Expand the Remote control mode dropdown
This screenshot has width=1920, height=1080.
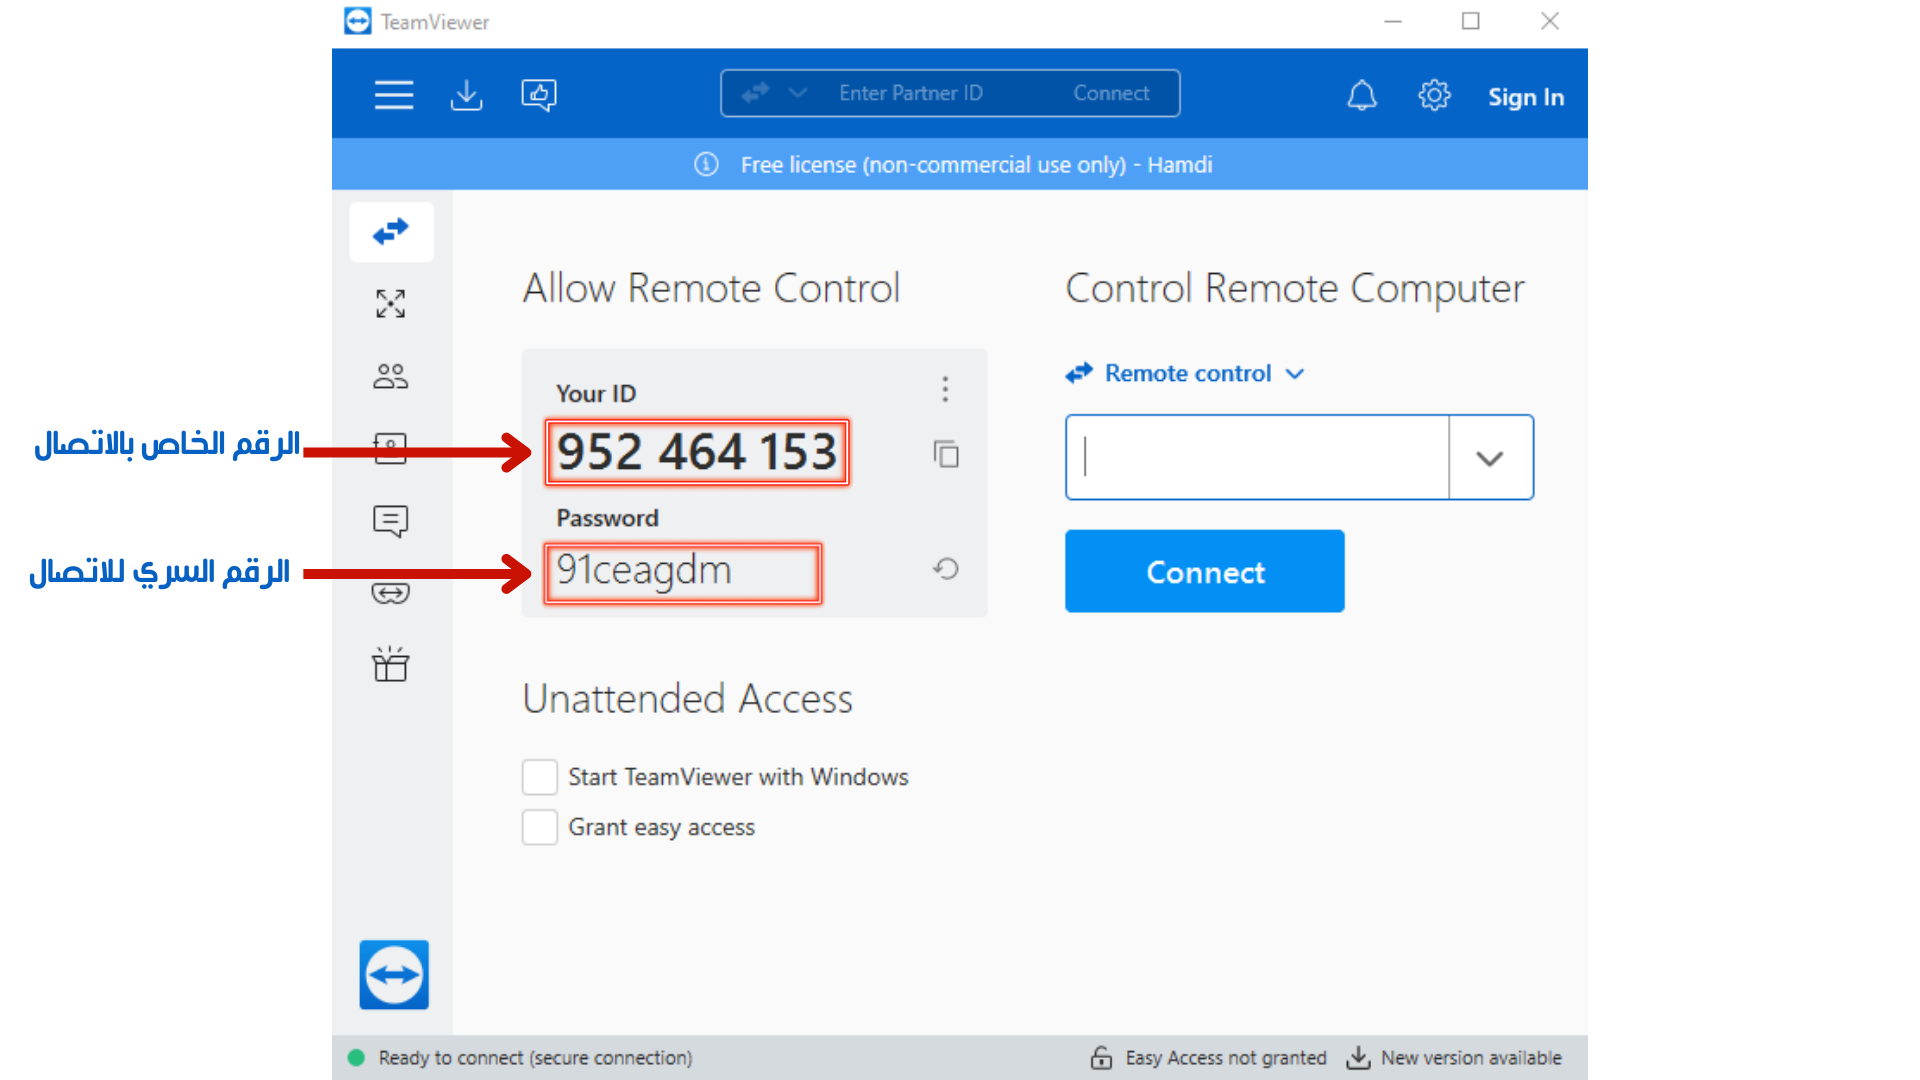tap(1296, 374)
